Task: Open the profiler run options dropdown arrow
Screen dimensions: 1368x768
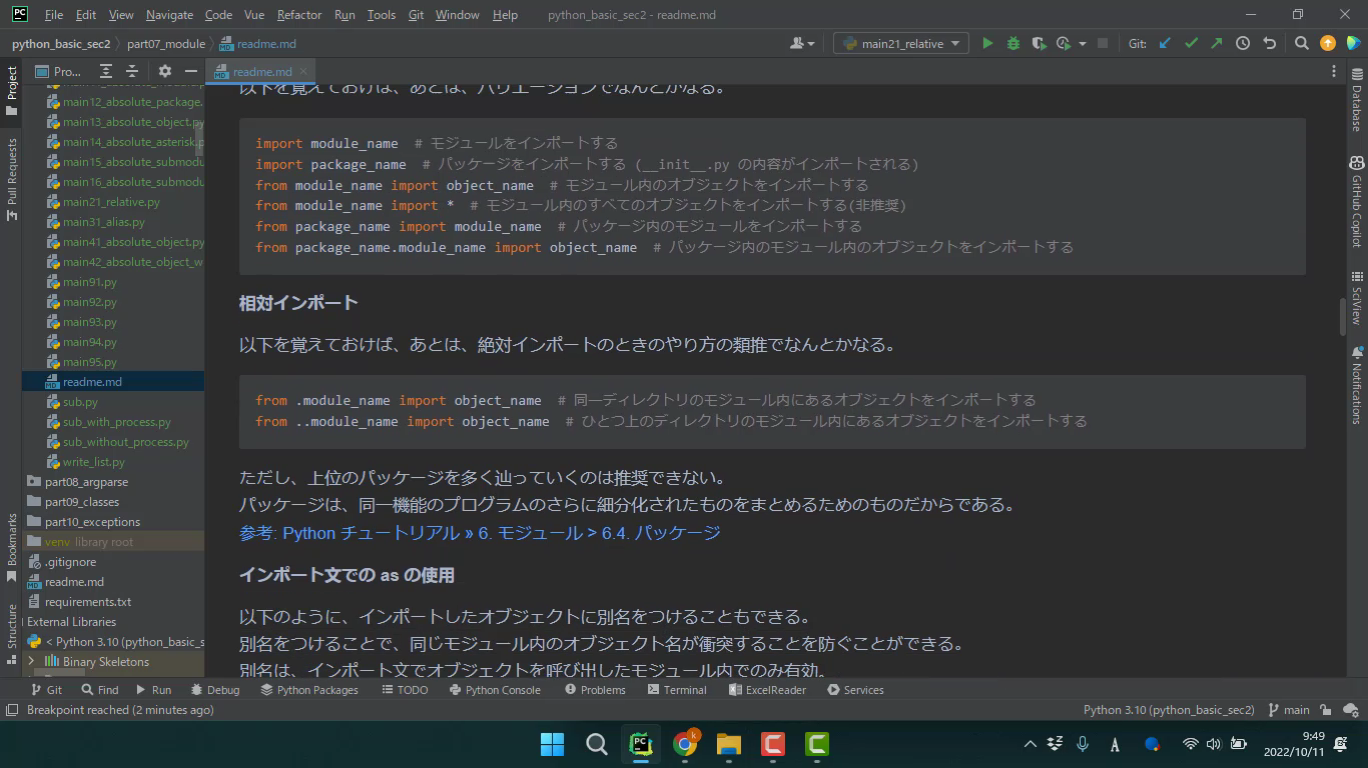Action: [1082, 44]
